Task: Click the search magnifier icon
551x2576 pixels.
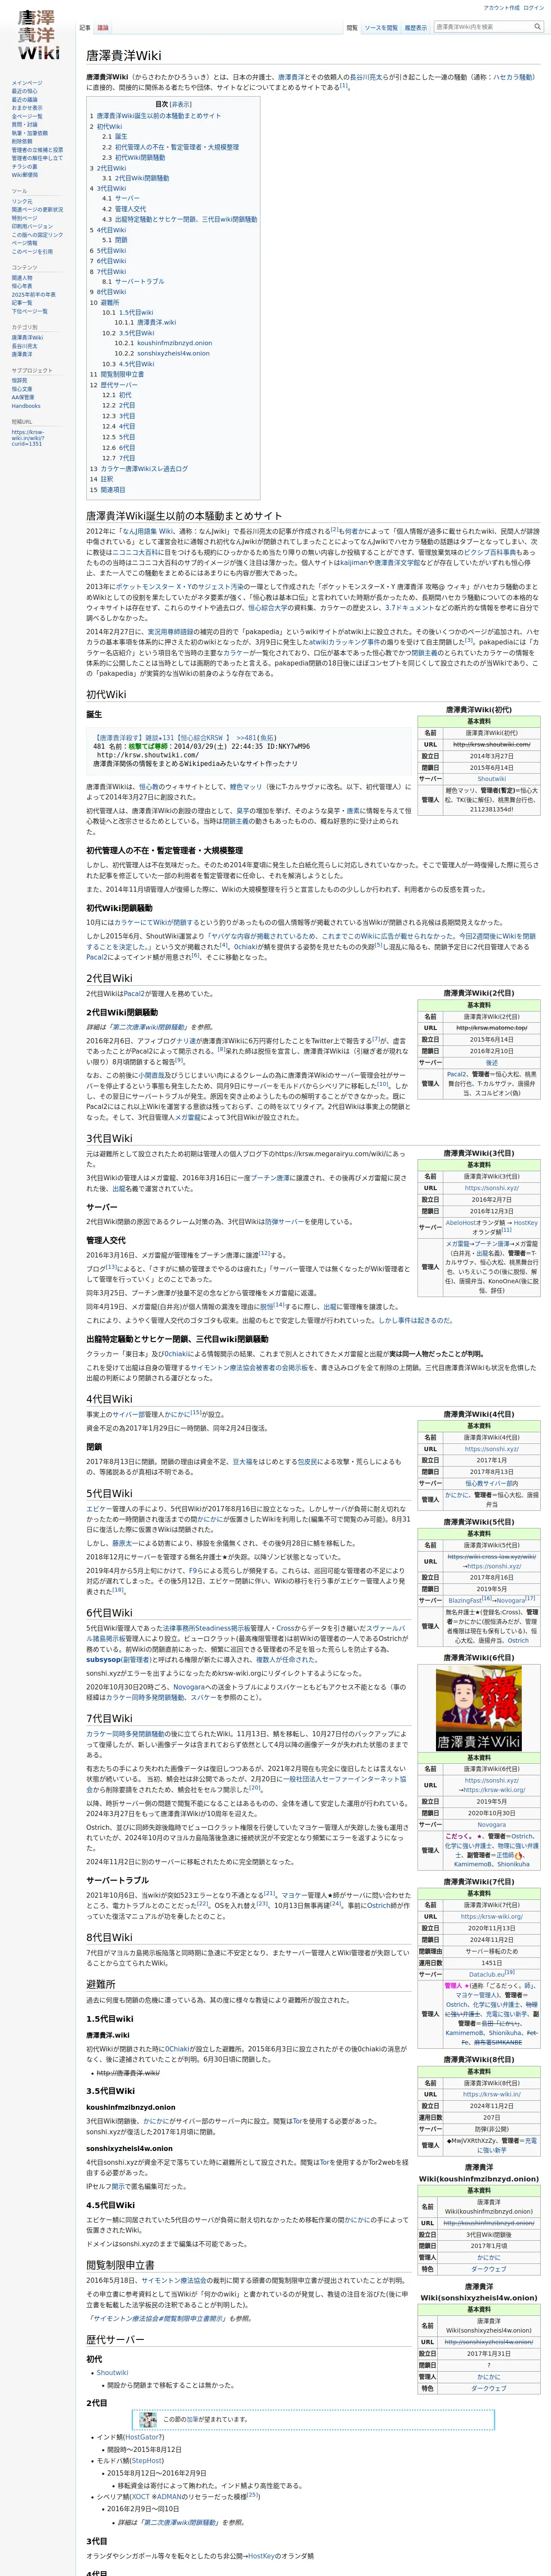Action: [536, 27]
